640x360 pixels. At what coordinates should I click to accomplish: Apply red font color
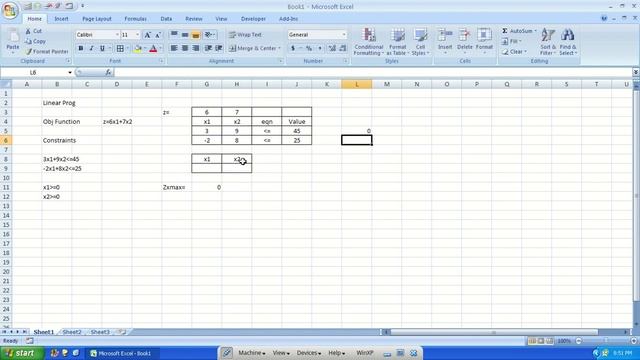(x=153, y=49)
